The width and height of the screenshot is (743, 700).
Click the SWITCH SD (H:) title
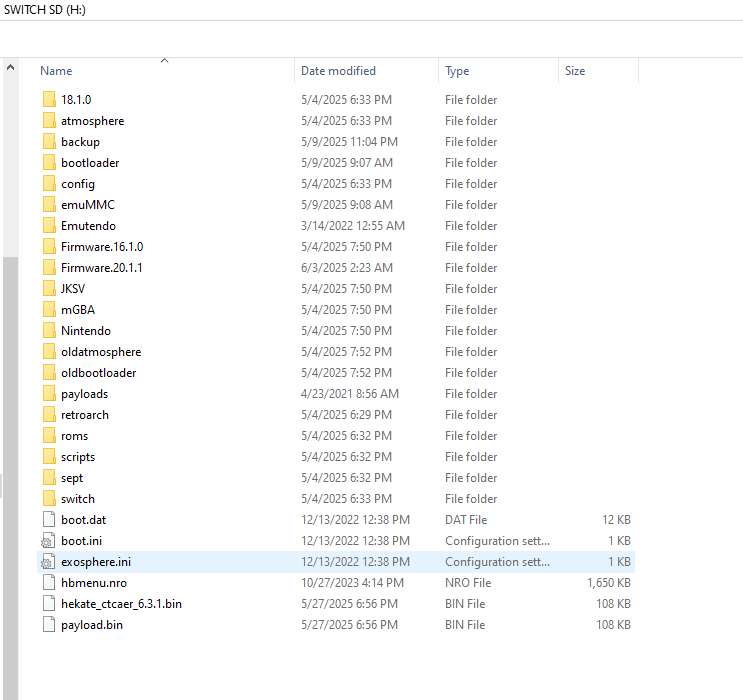[45, 9]
